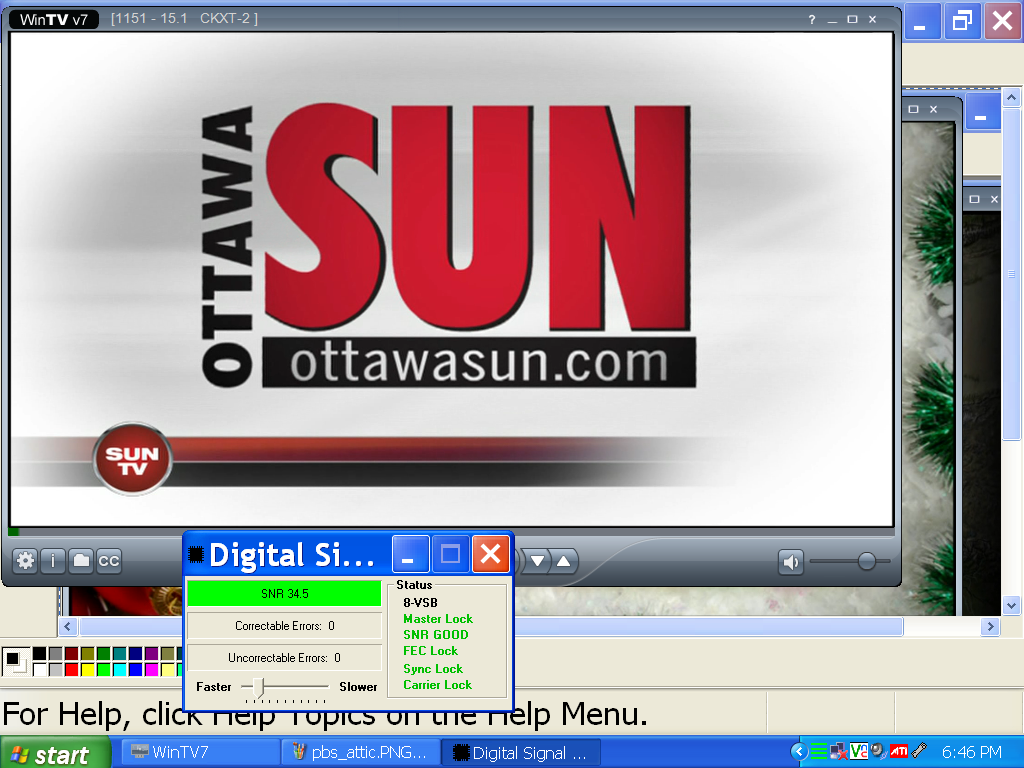Open WinTV settings with the gear icon
Viewport: 1024px width, 768px height.
[25, 560]
